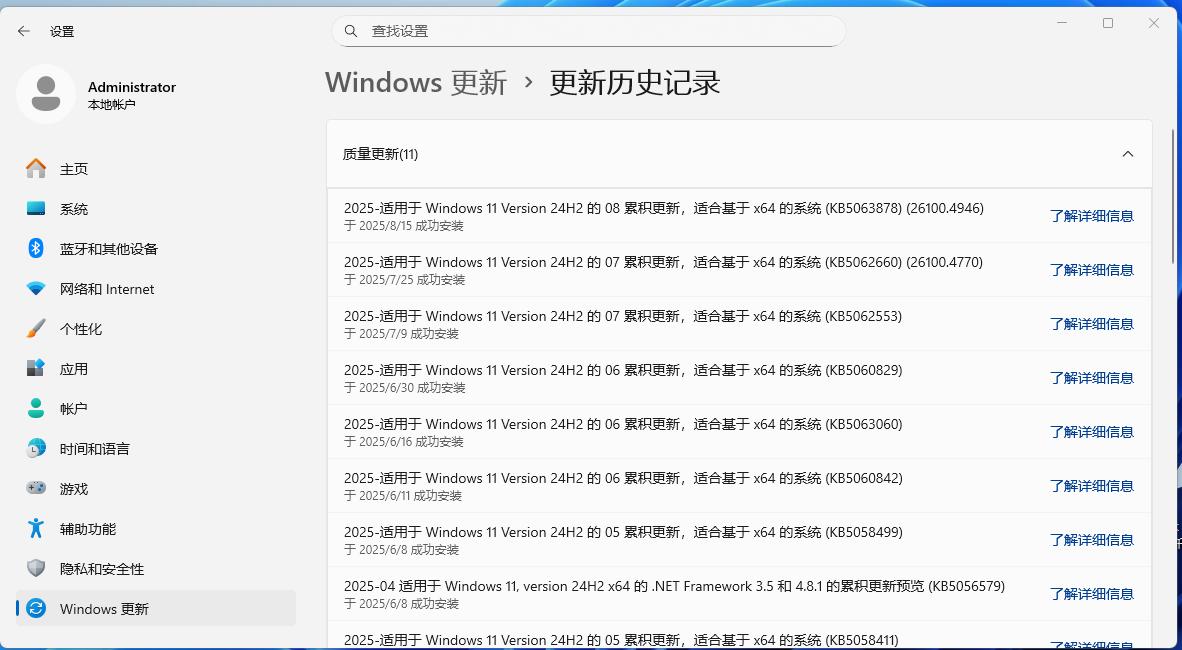This screenshot has width=1182, height=650.
Task: Click the 质量更新(11) section label
Action: [380, 154]
